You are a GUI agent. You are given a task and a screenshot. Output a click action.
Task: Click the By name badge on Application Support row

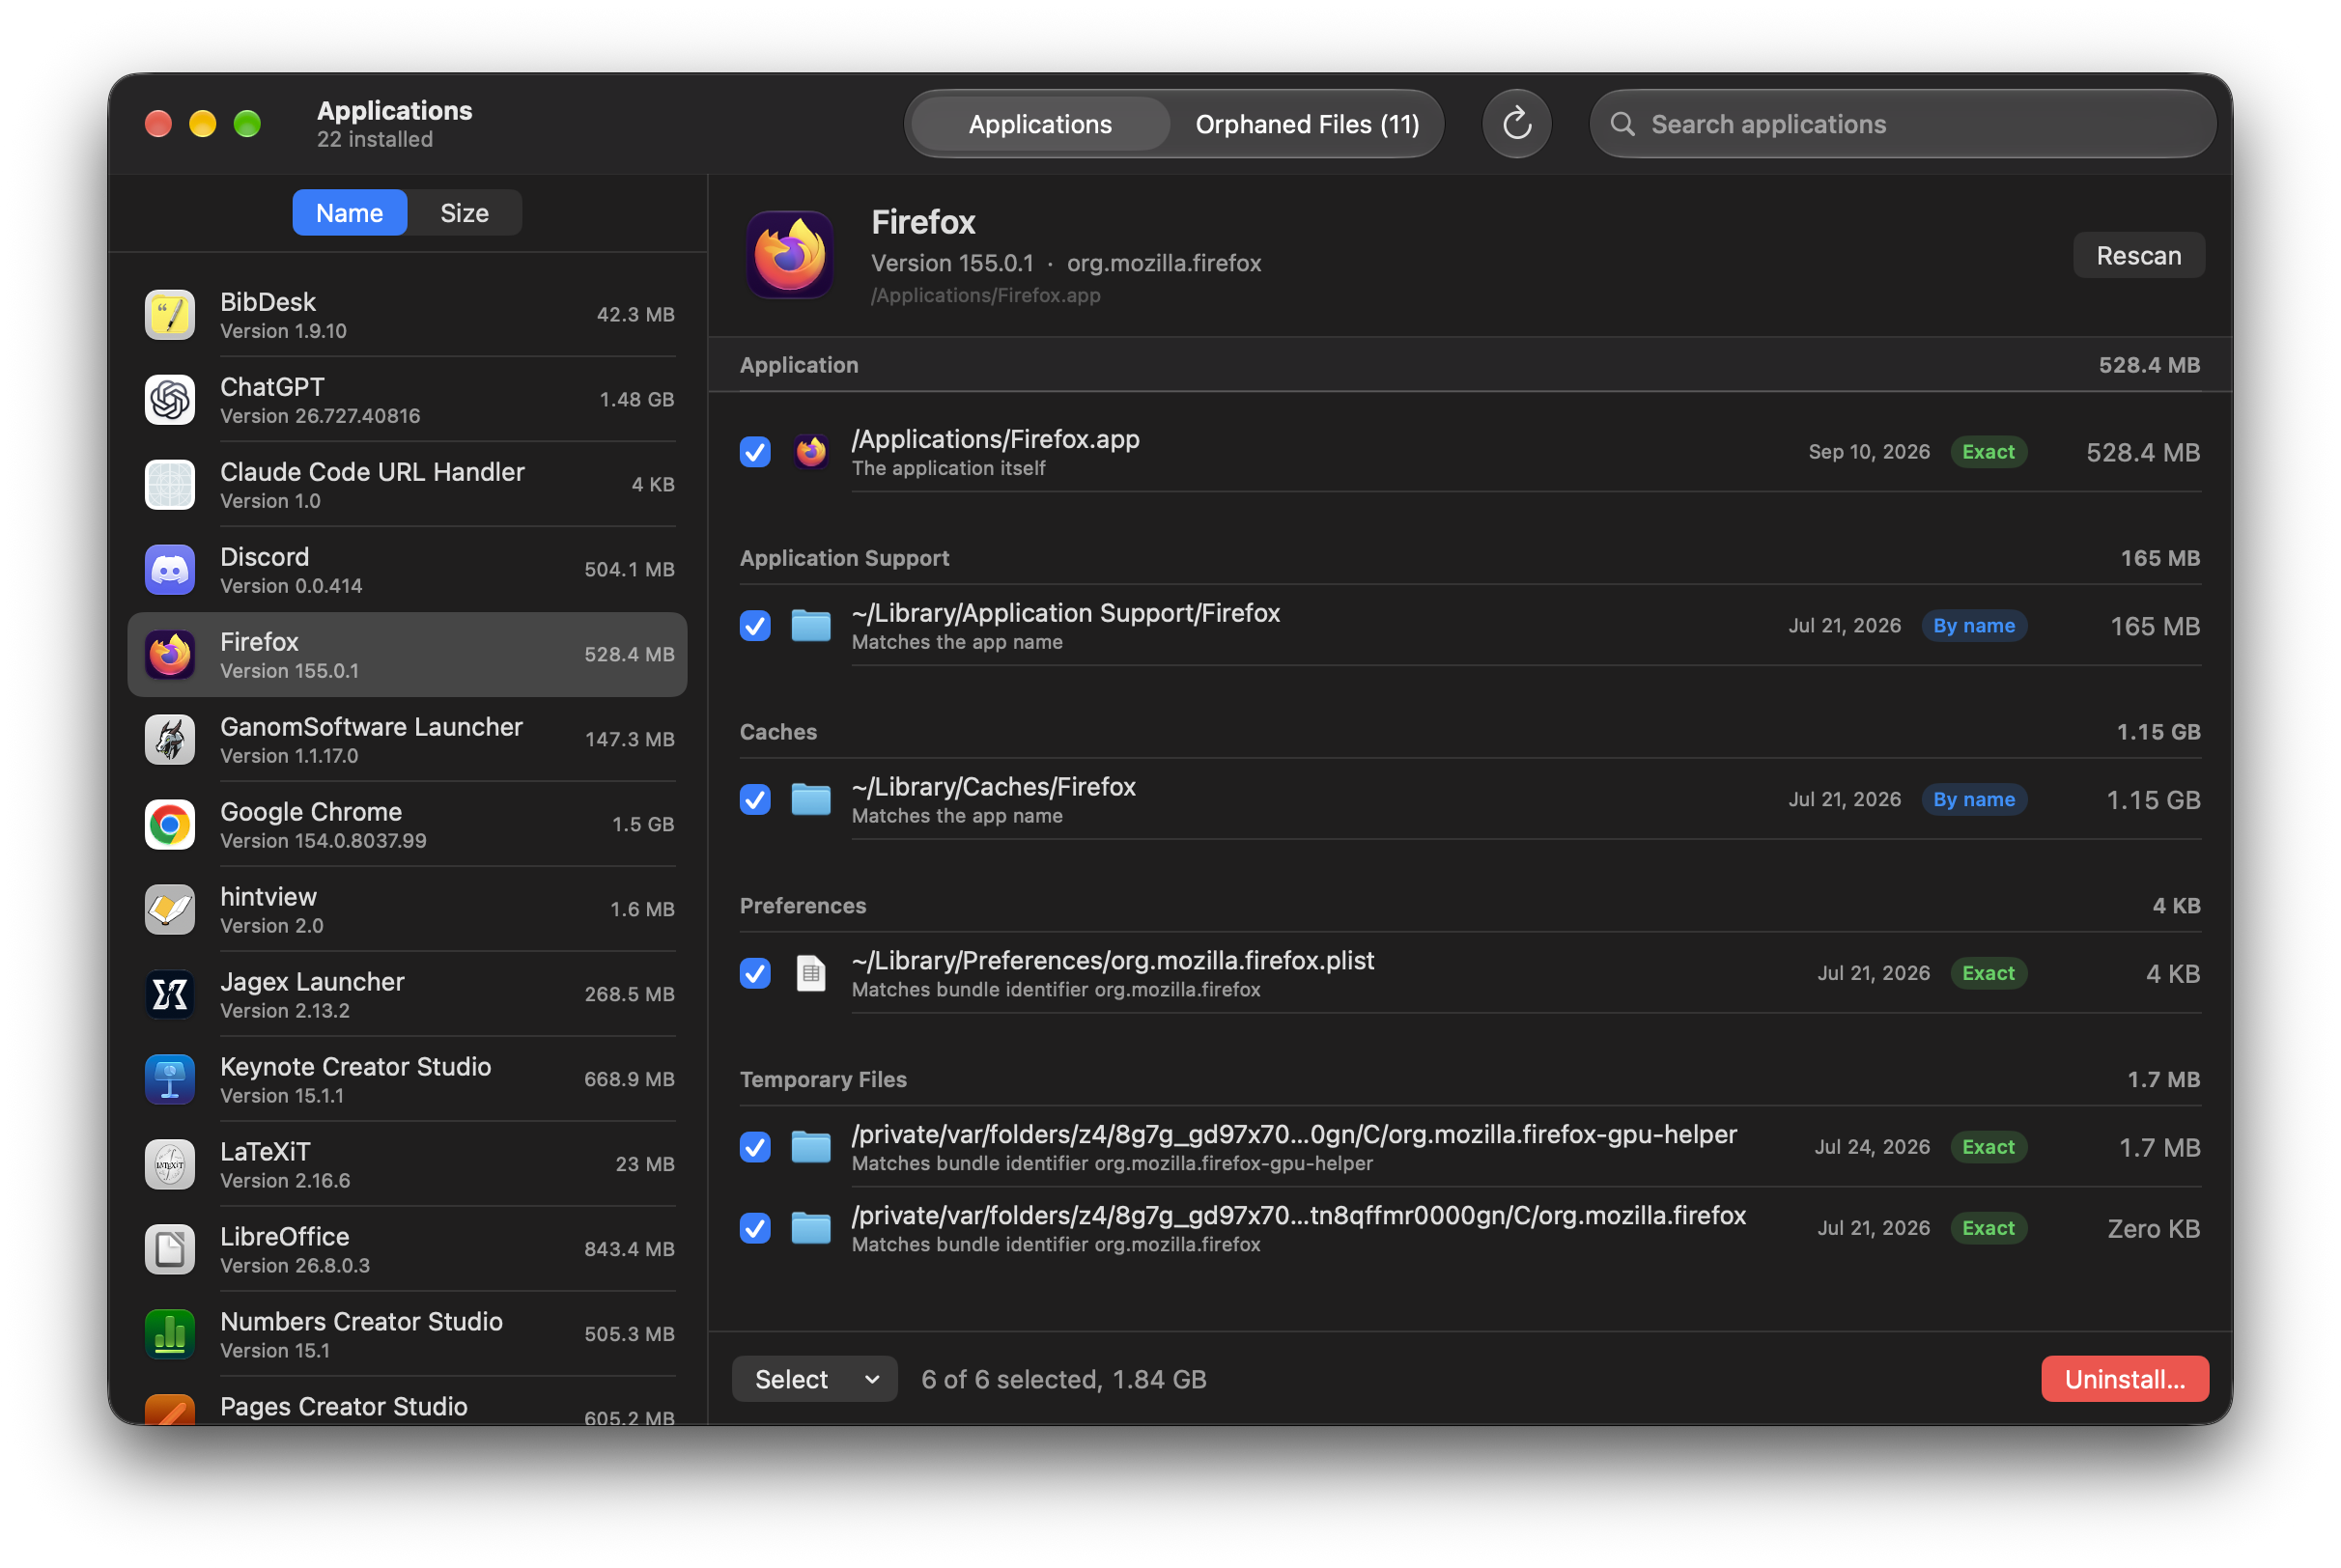click(x=1974, y=626)
